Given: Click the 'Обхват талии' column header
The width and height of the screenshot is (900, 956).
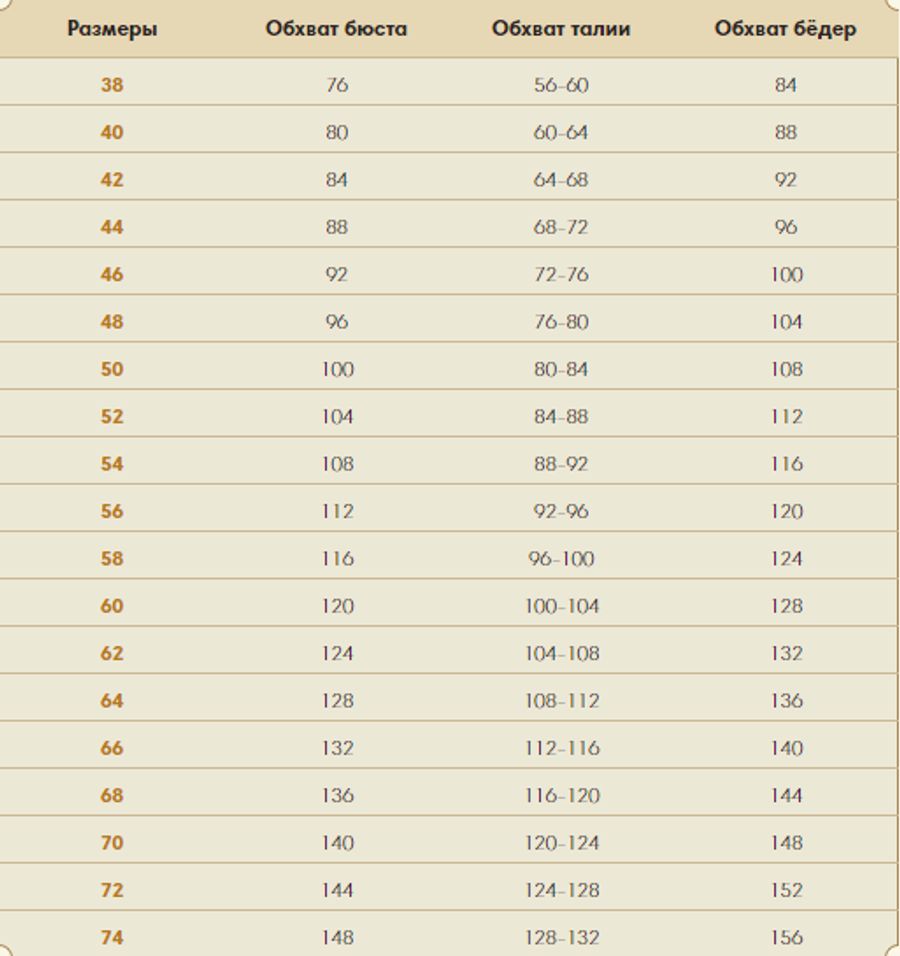Looking at the screenshot, I should tap(561, 29).
